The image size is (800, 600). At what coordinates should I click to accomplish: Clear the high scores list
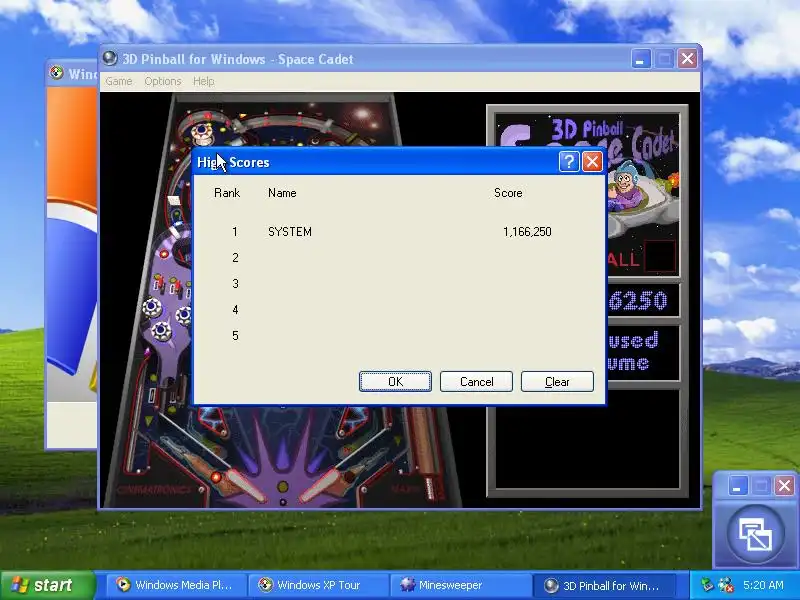(x=557, y=382)
